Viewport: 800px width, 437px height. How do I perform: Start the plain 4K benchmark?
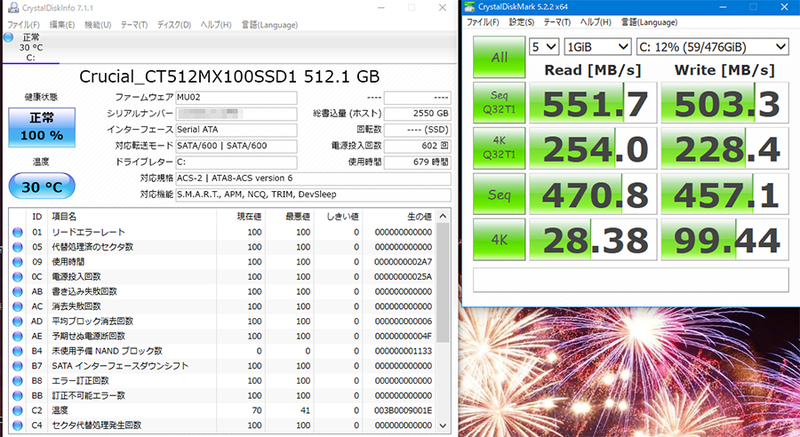click(x=499, y=239)
